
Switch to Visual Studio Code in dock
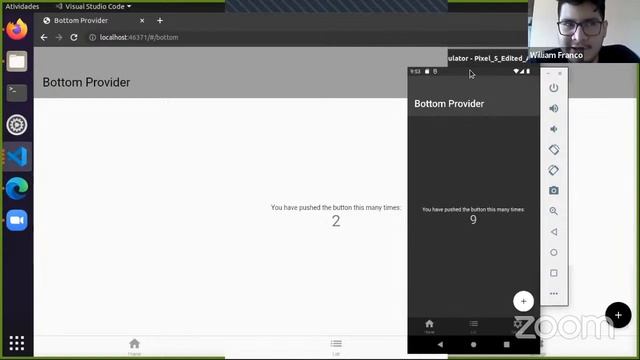click(17, 156)
